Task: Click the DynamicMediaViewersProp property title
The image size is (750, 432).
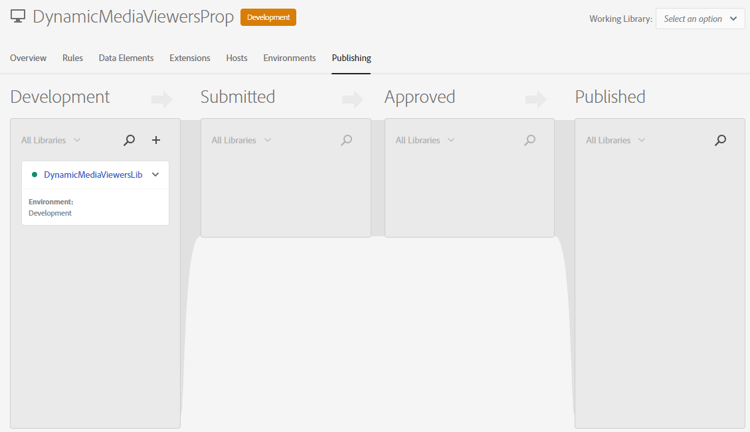Action: coord(133,17)
